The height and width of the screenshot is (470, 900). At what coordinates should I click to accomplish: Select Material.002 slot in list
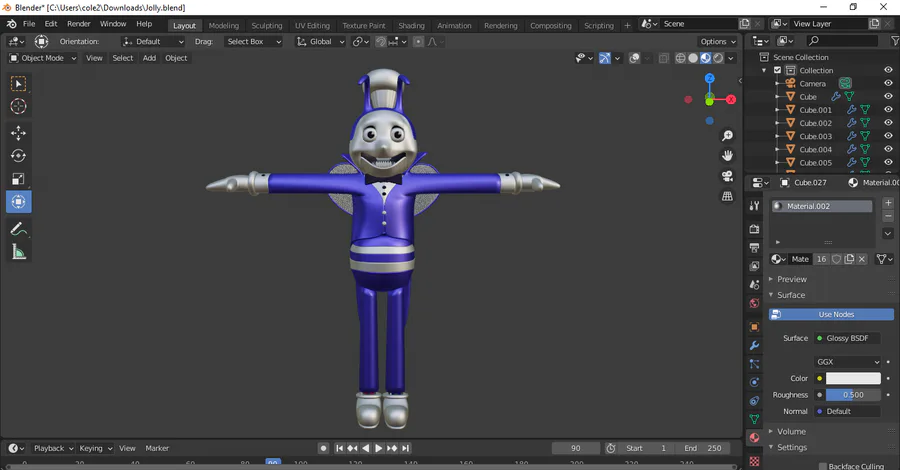(821, 206)
